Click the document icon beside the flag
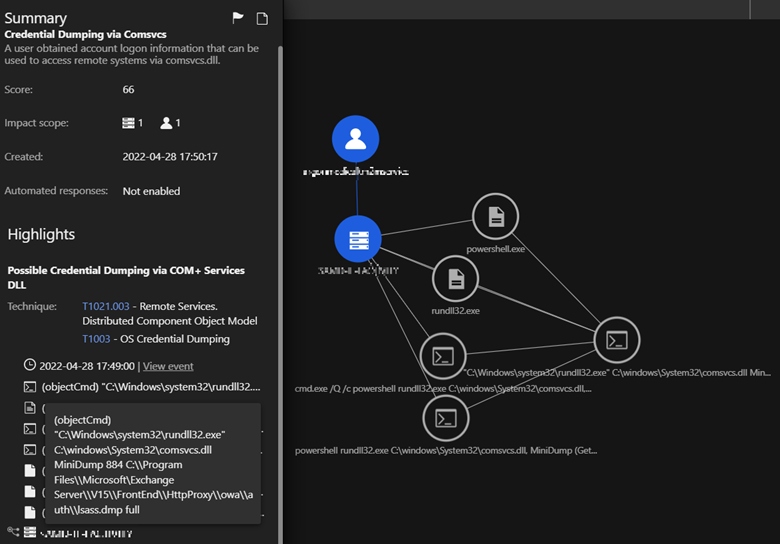This screenshot has width=780, height=544. (262, 18)
